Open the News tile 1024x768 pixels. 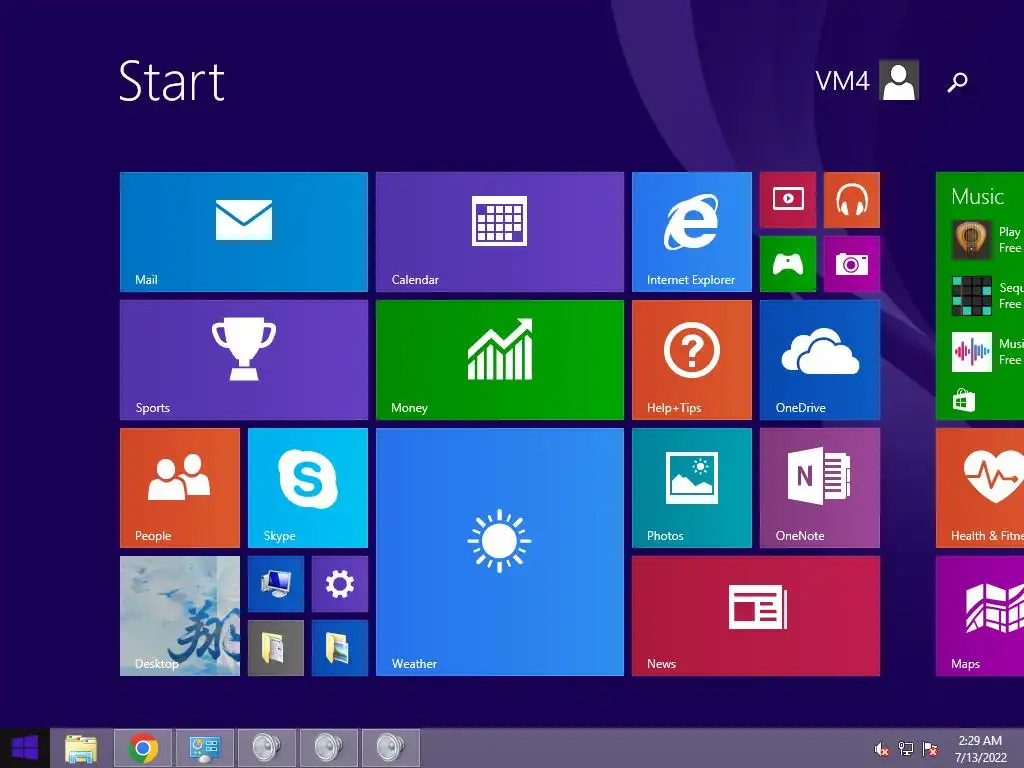tap(756, 616)
